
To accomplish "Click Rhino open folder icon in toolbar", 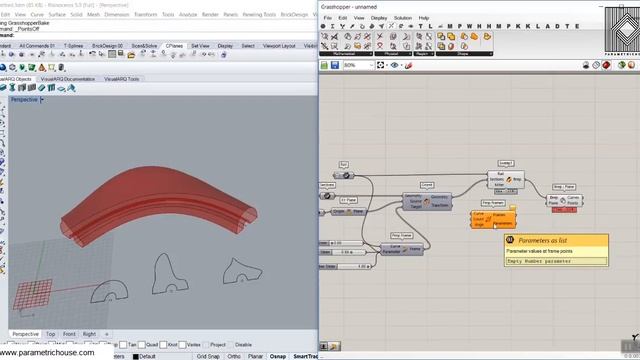I will (131, 55).
